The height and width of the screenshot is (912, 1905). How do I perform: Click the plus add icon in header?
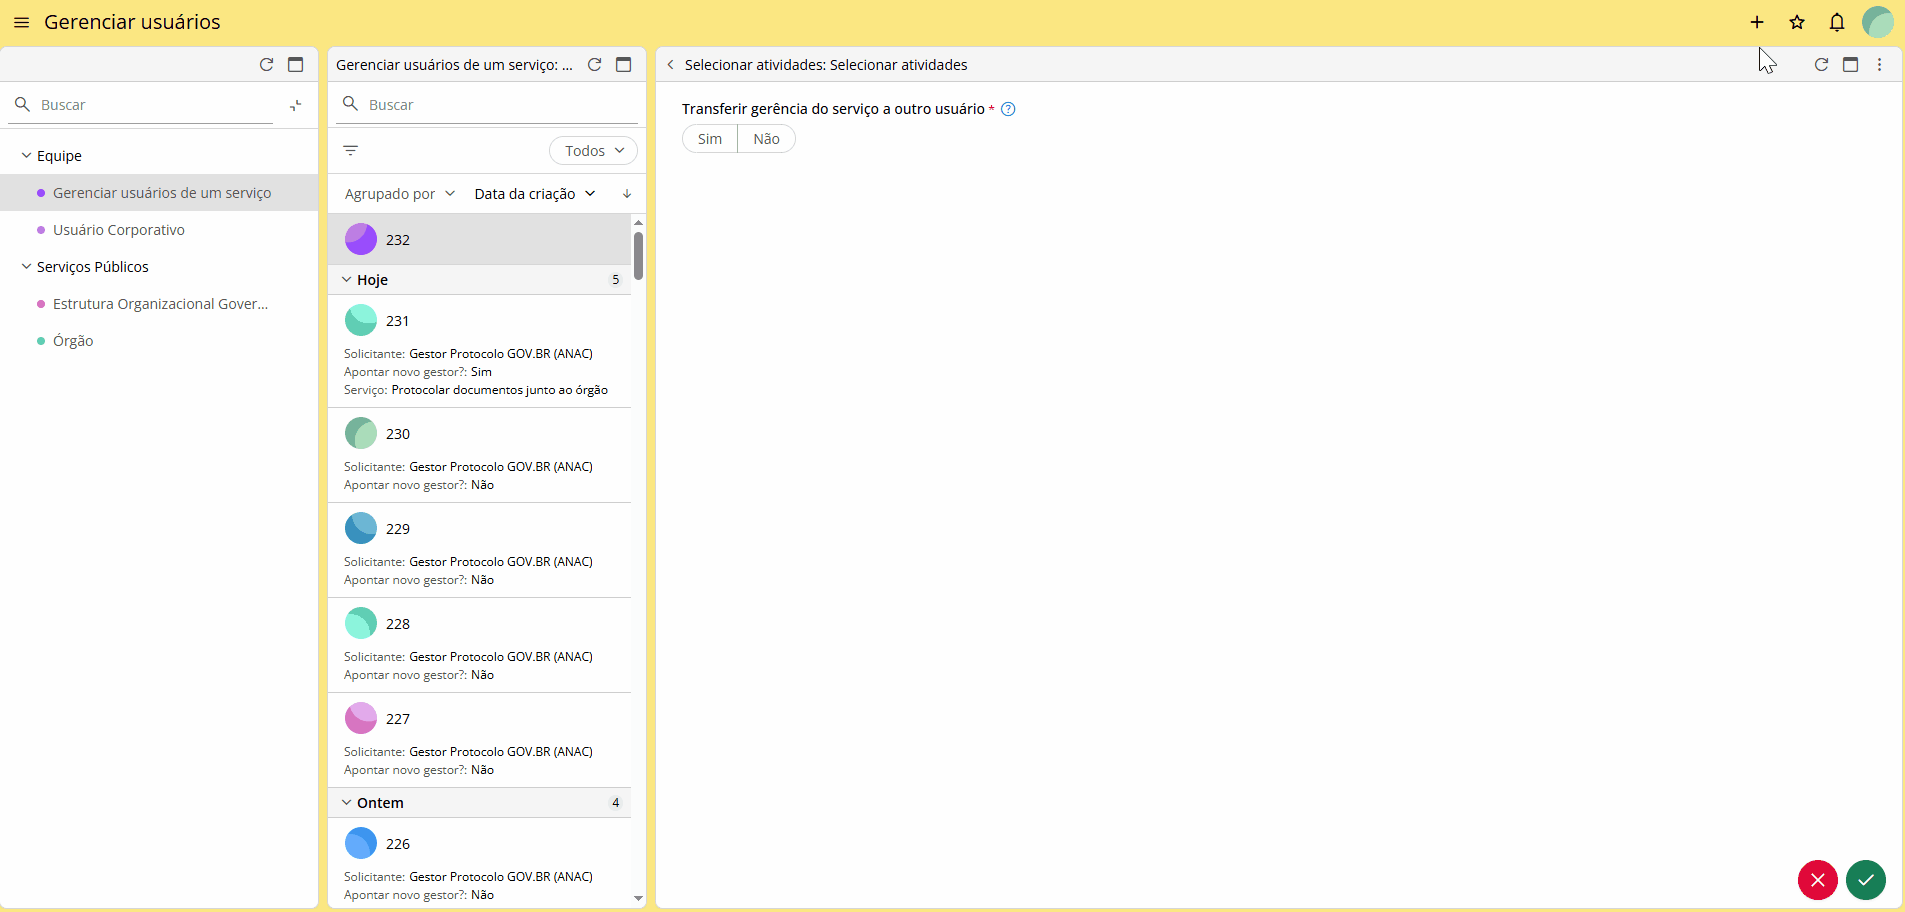pyautogui.click(x=1757, y=22)
